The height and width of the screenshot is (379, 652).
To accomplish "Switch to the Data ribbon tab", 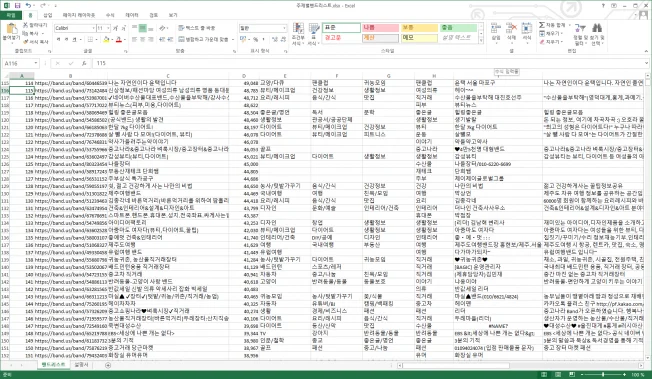I will (x=132, y=15).
